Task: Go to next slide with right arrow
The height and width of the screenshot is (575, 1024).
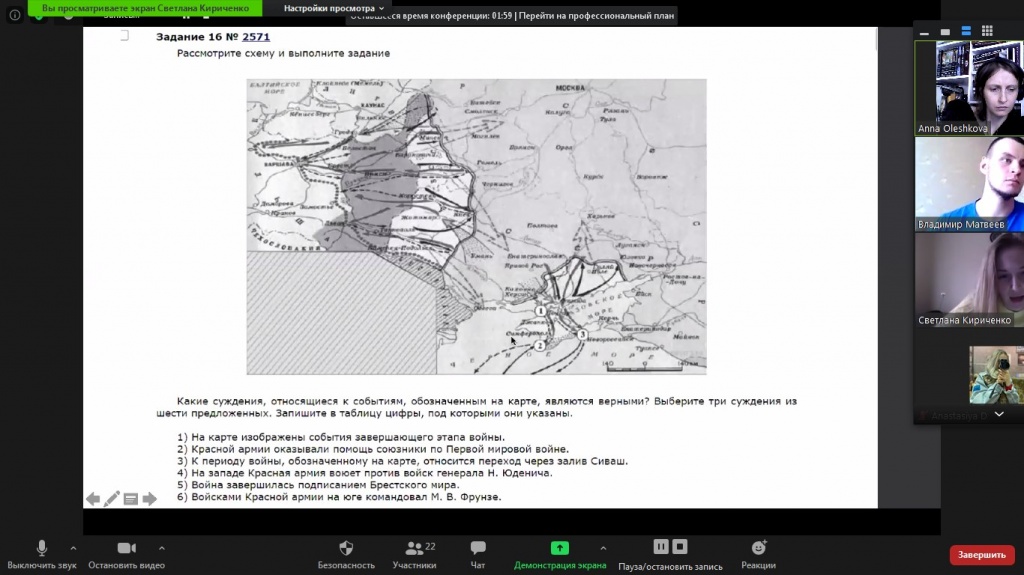Action: [x=150, y=499]
